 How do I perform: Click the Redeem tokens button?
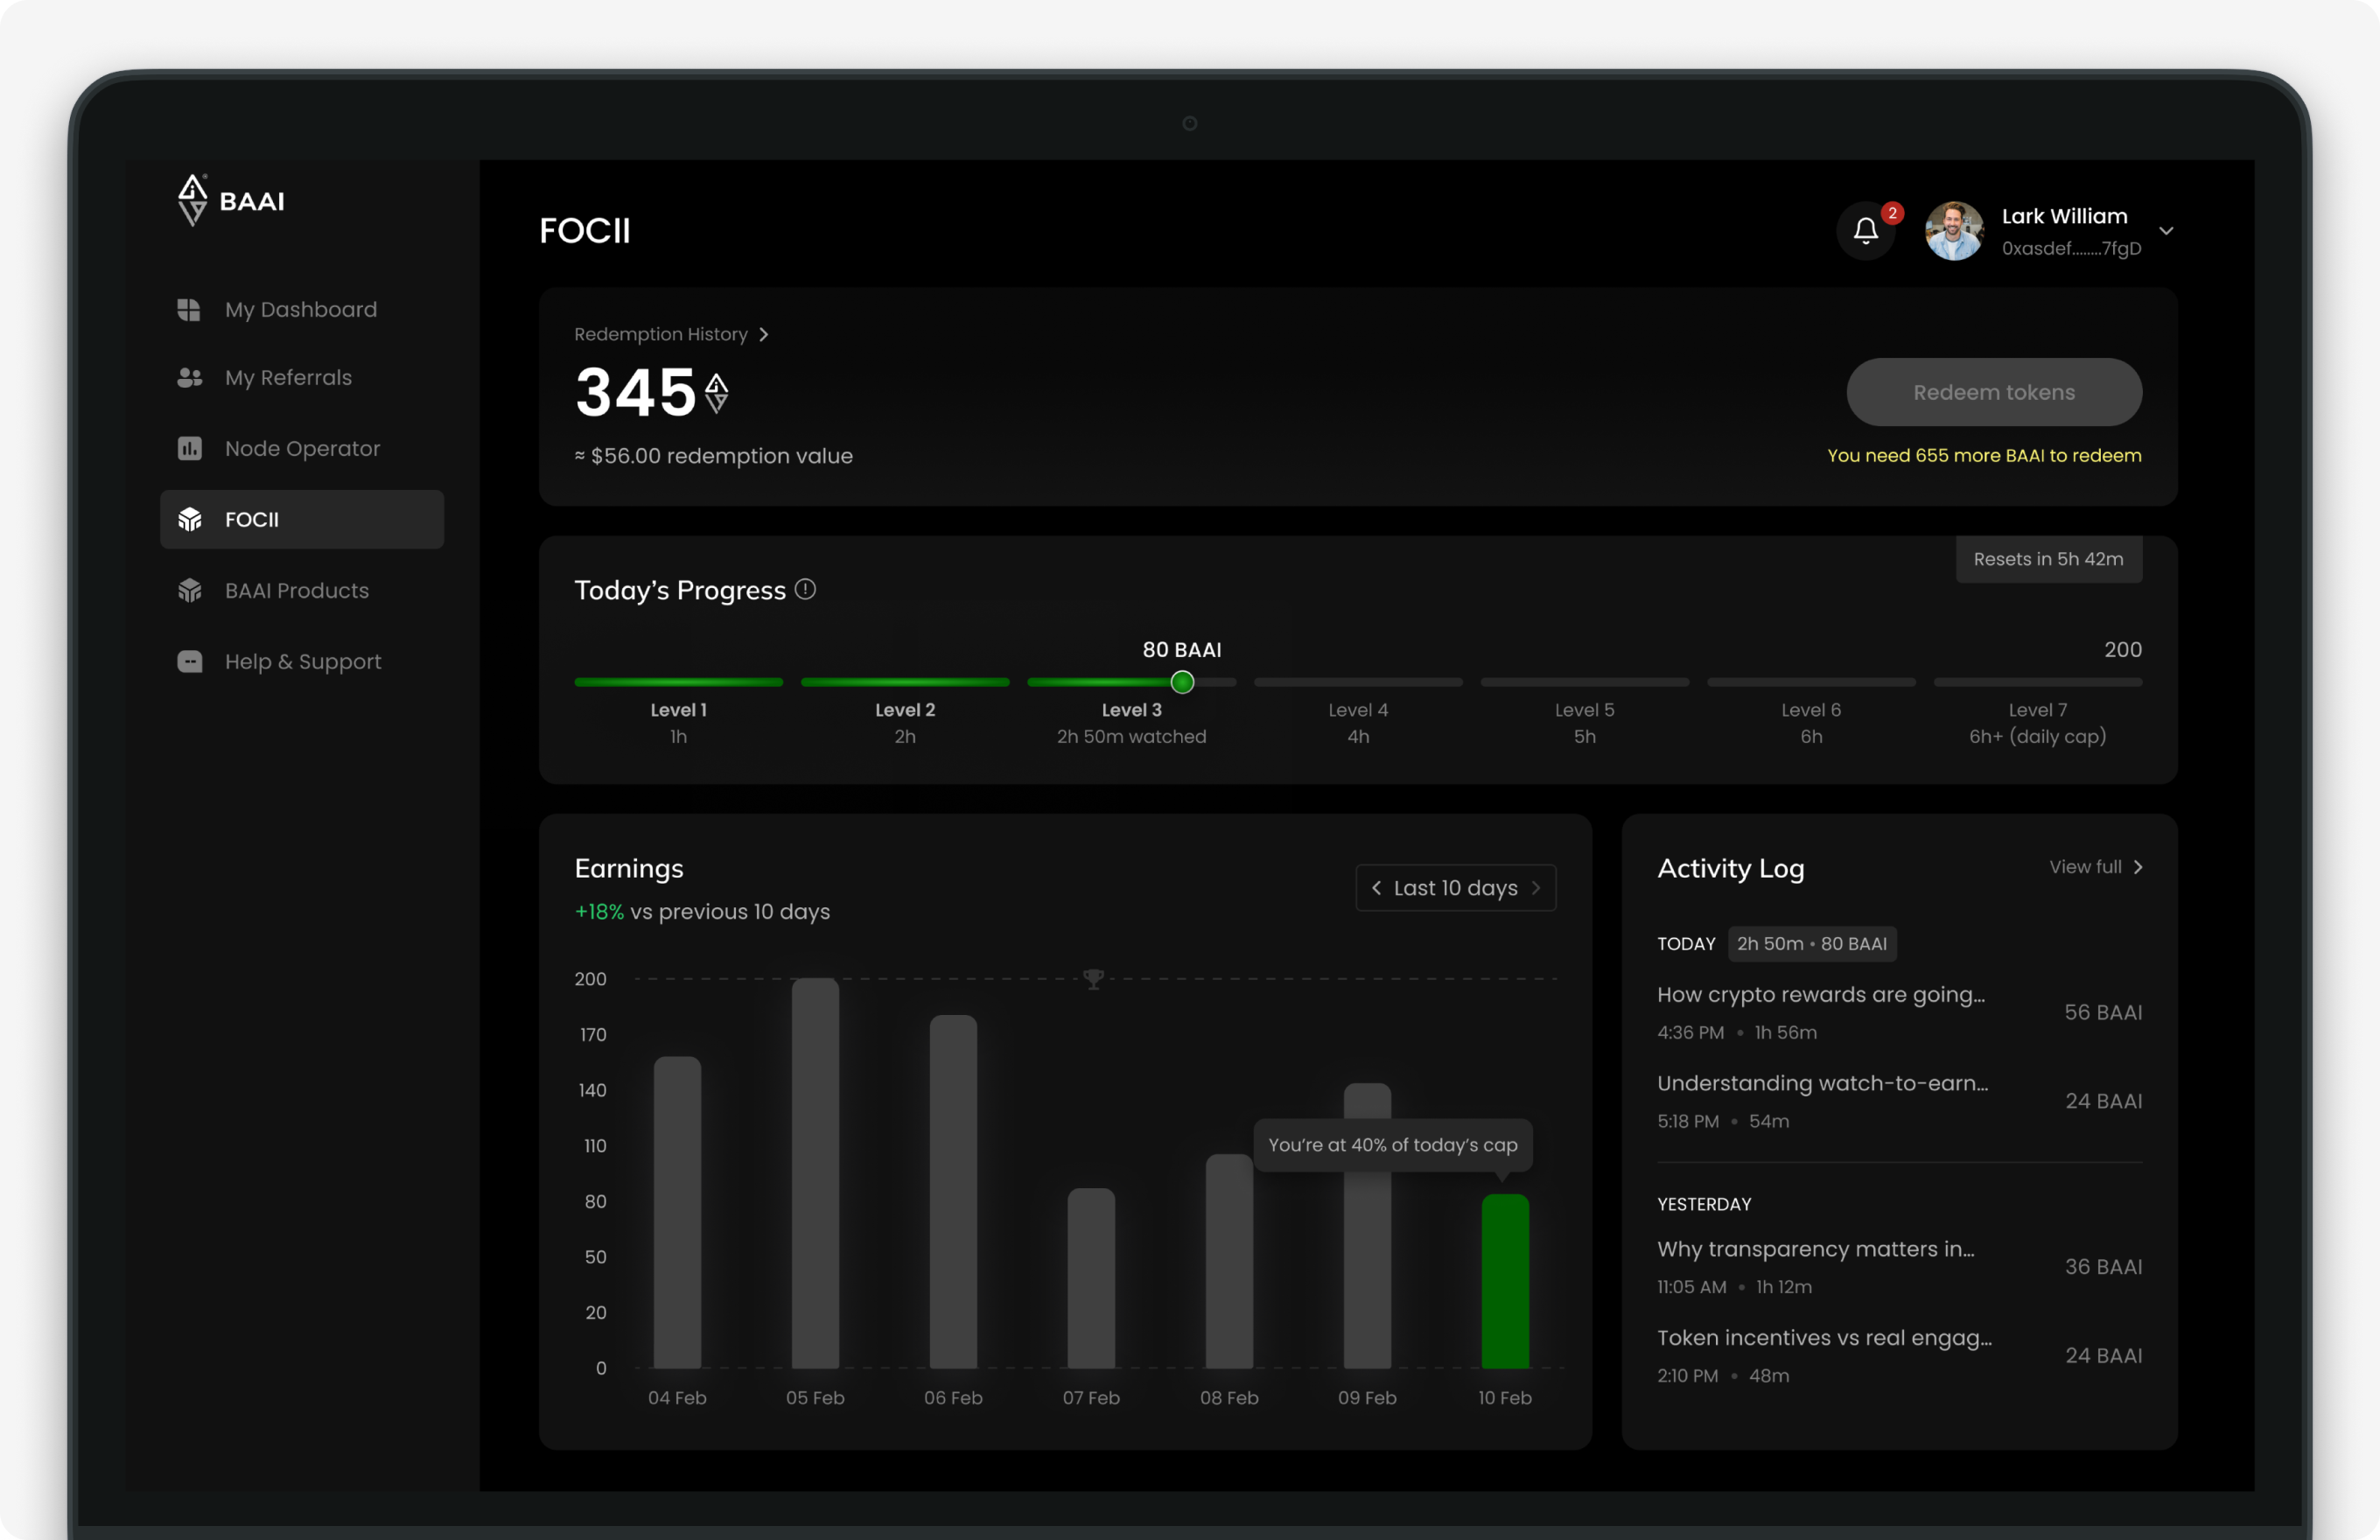pos(1993,392)
